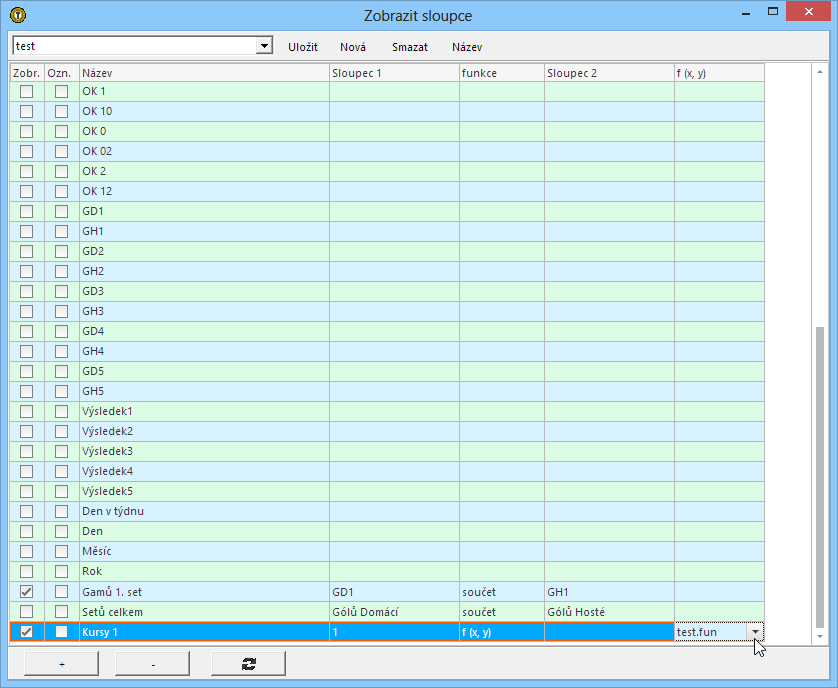This screenshot has width=838, height=688.
Task: Select the Sloupec 1 cell of Gamů 1. set
Action: tap(394, 592)
